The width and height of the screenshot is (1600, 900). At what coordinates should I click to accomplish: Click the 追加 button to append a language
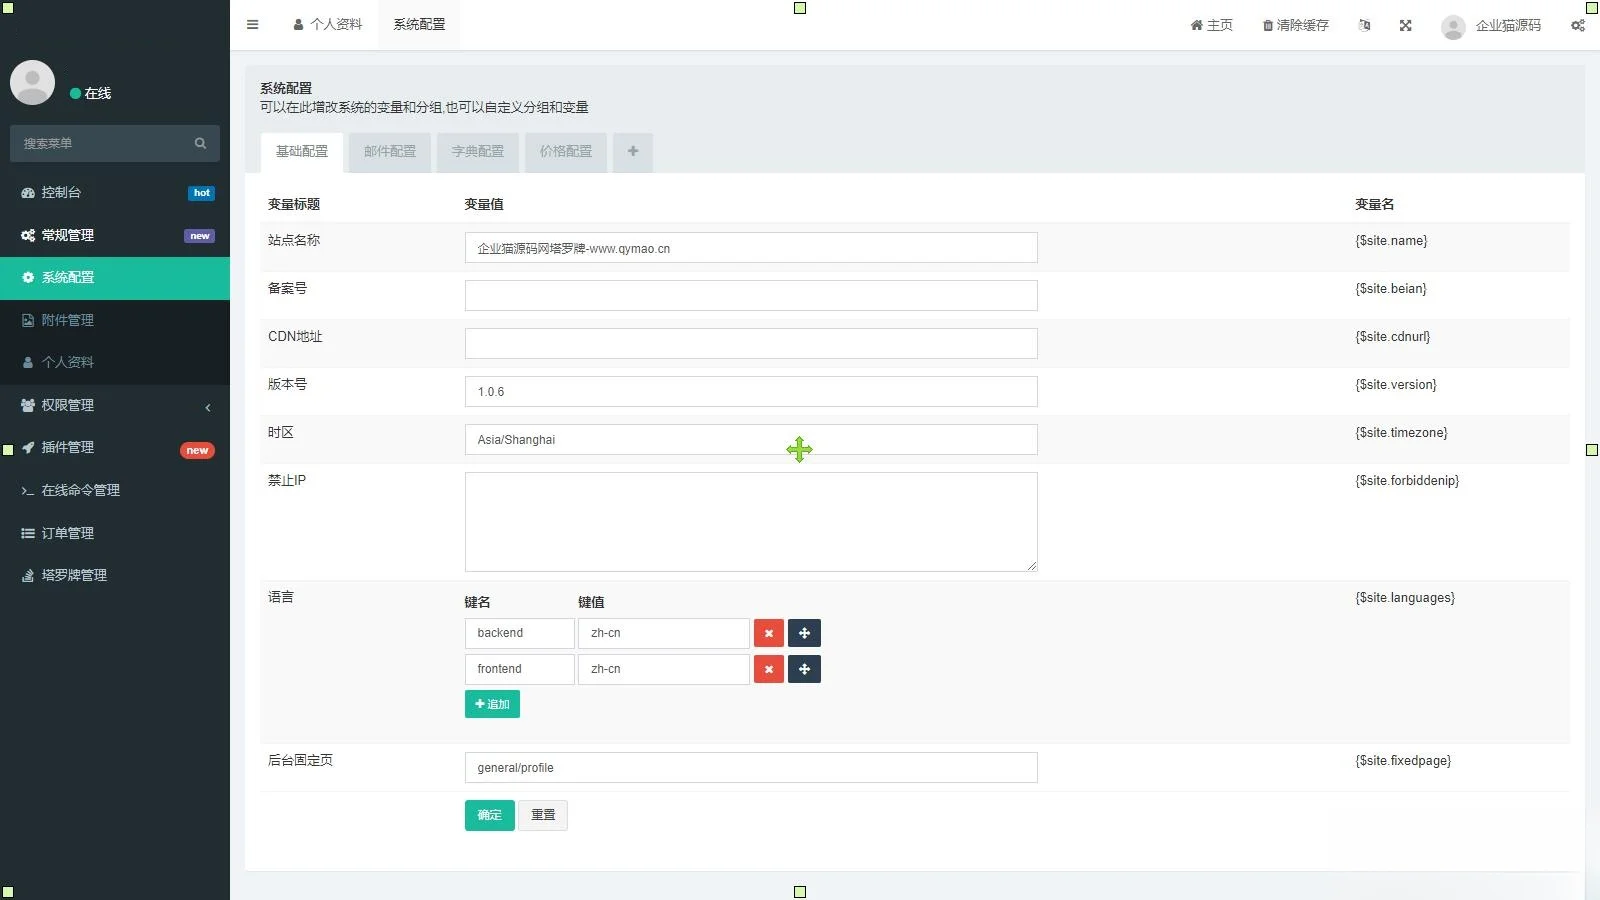click(492, 704)
